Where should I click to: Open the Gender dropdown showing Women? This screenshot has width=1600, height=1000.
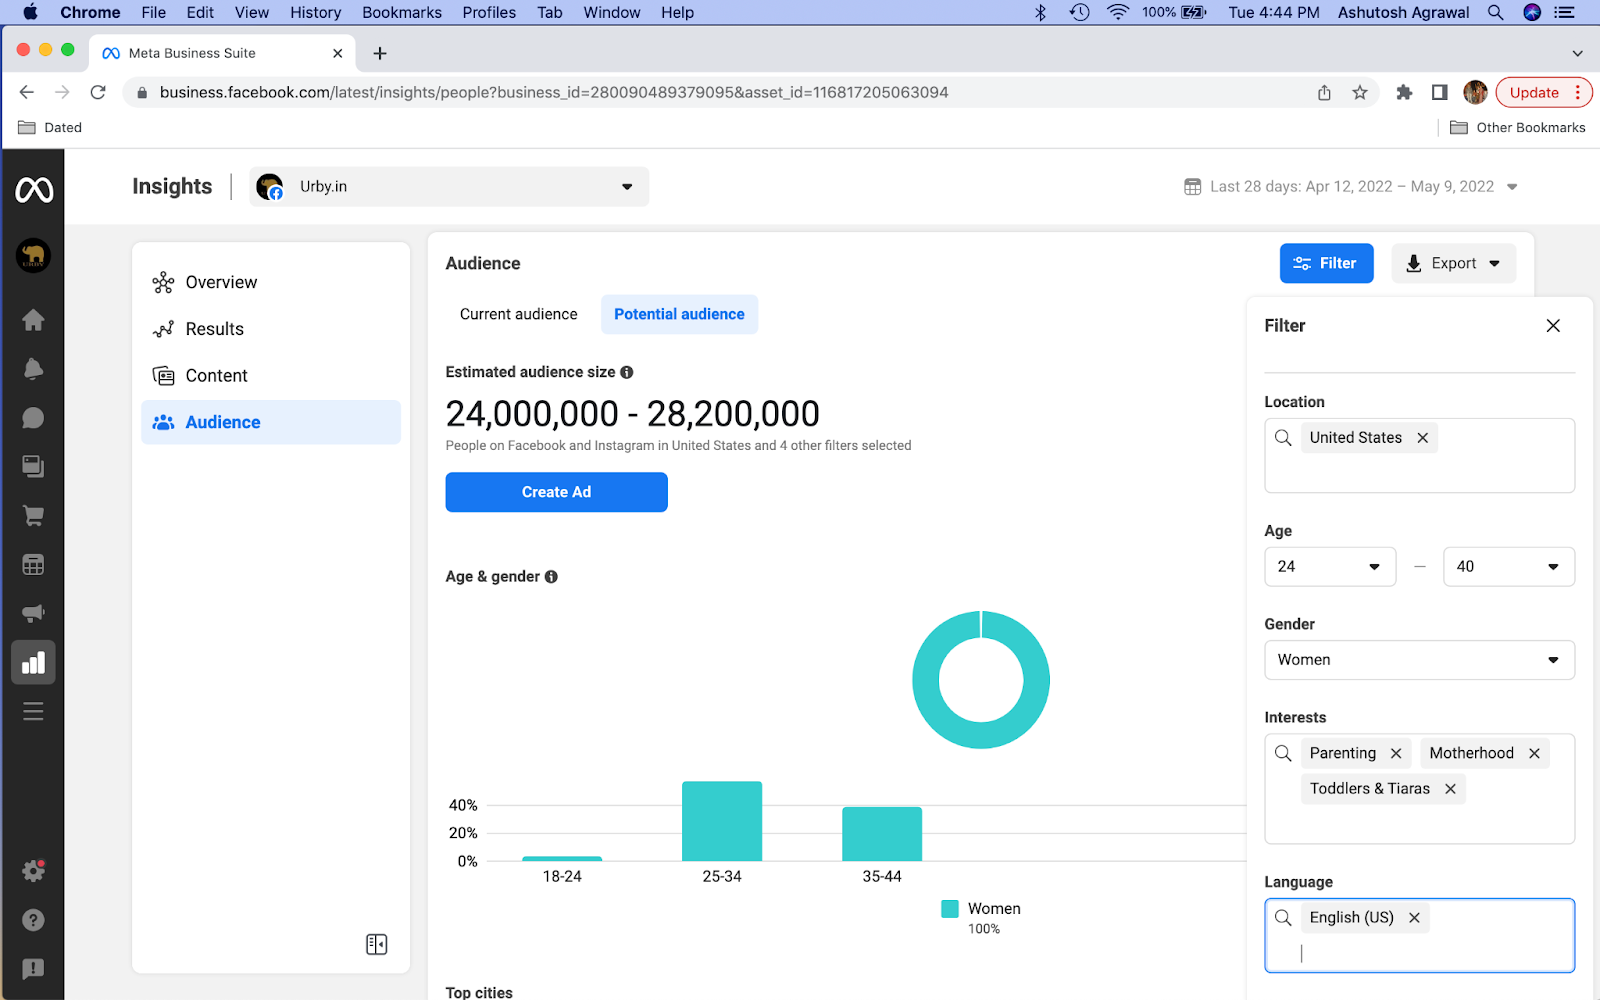pos(1418,660)
